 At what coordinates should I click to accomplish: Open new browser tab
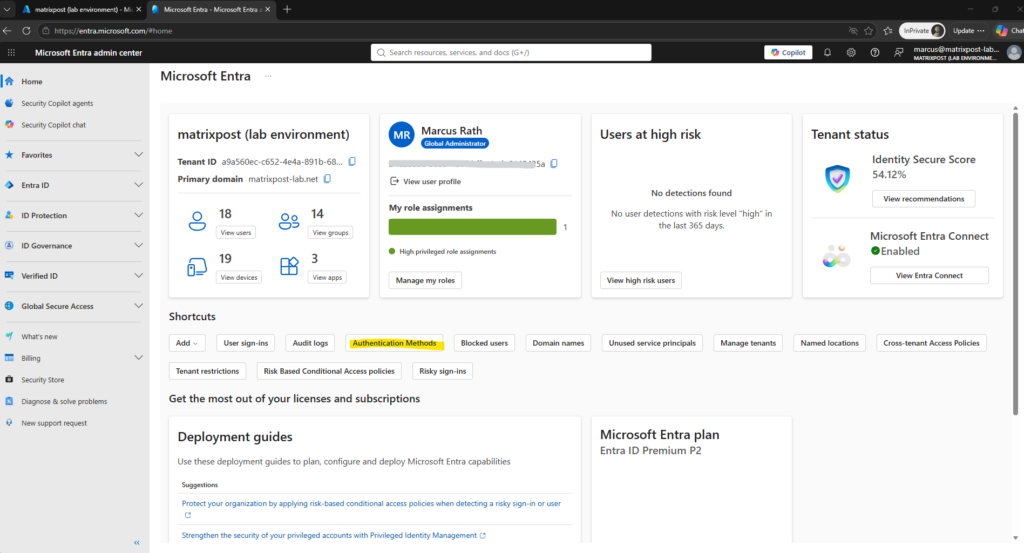click(x=287, y=9)
